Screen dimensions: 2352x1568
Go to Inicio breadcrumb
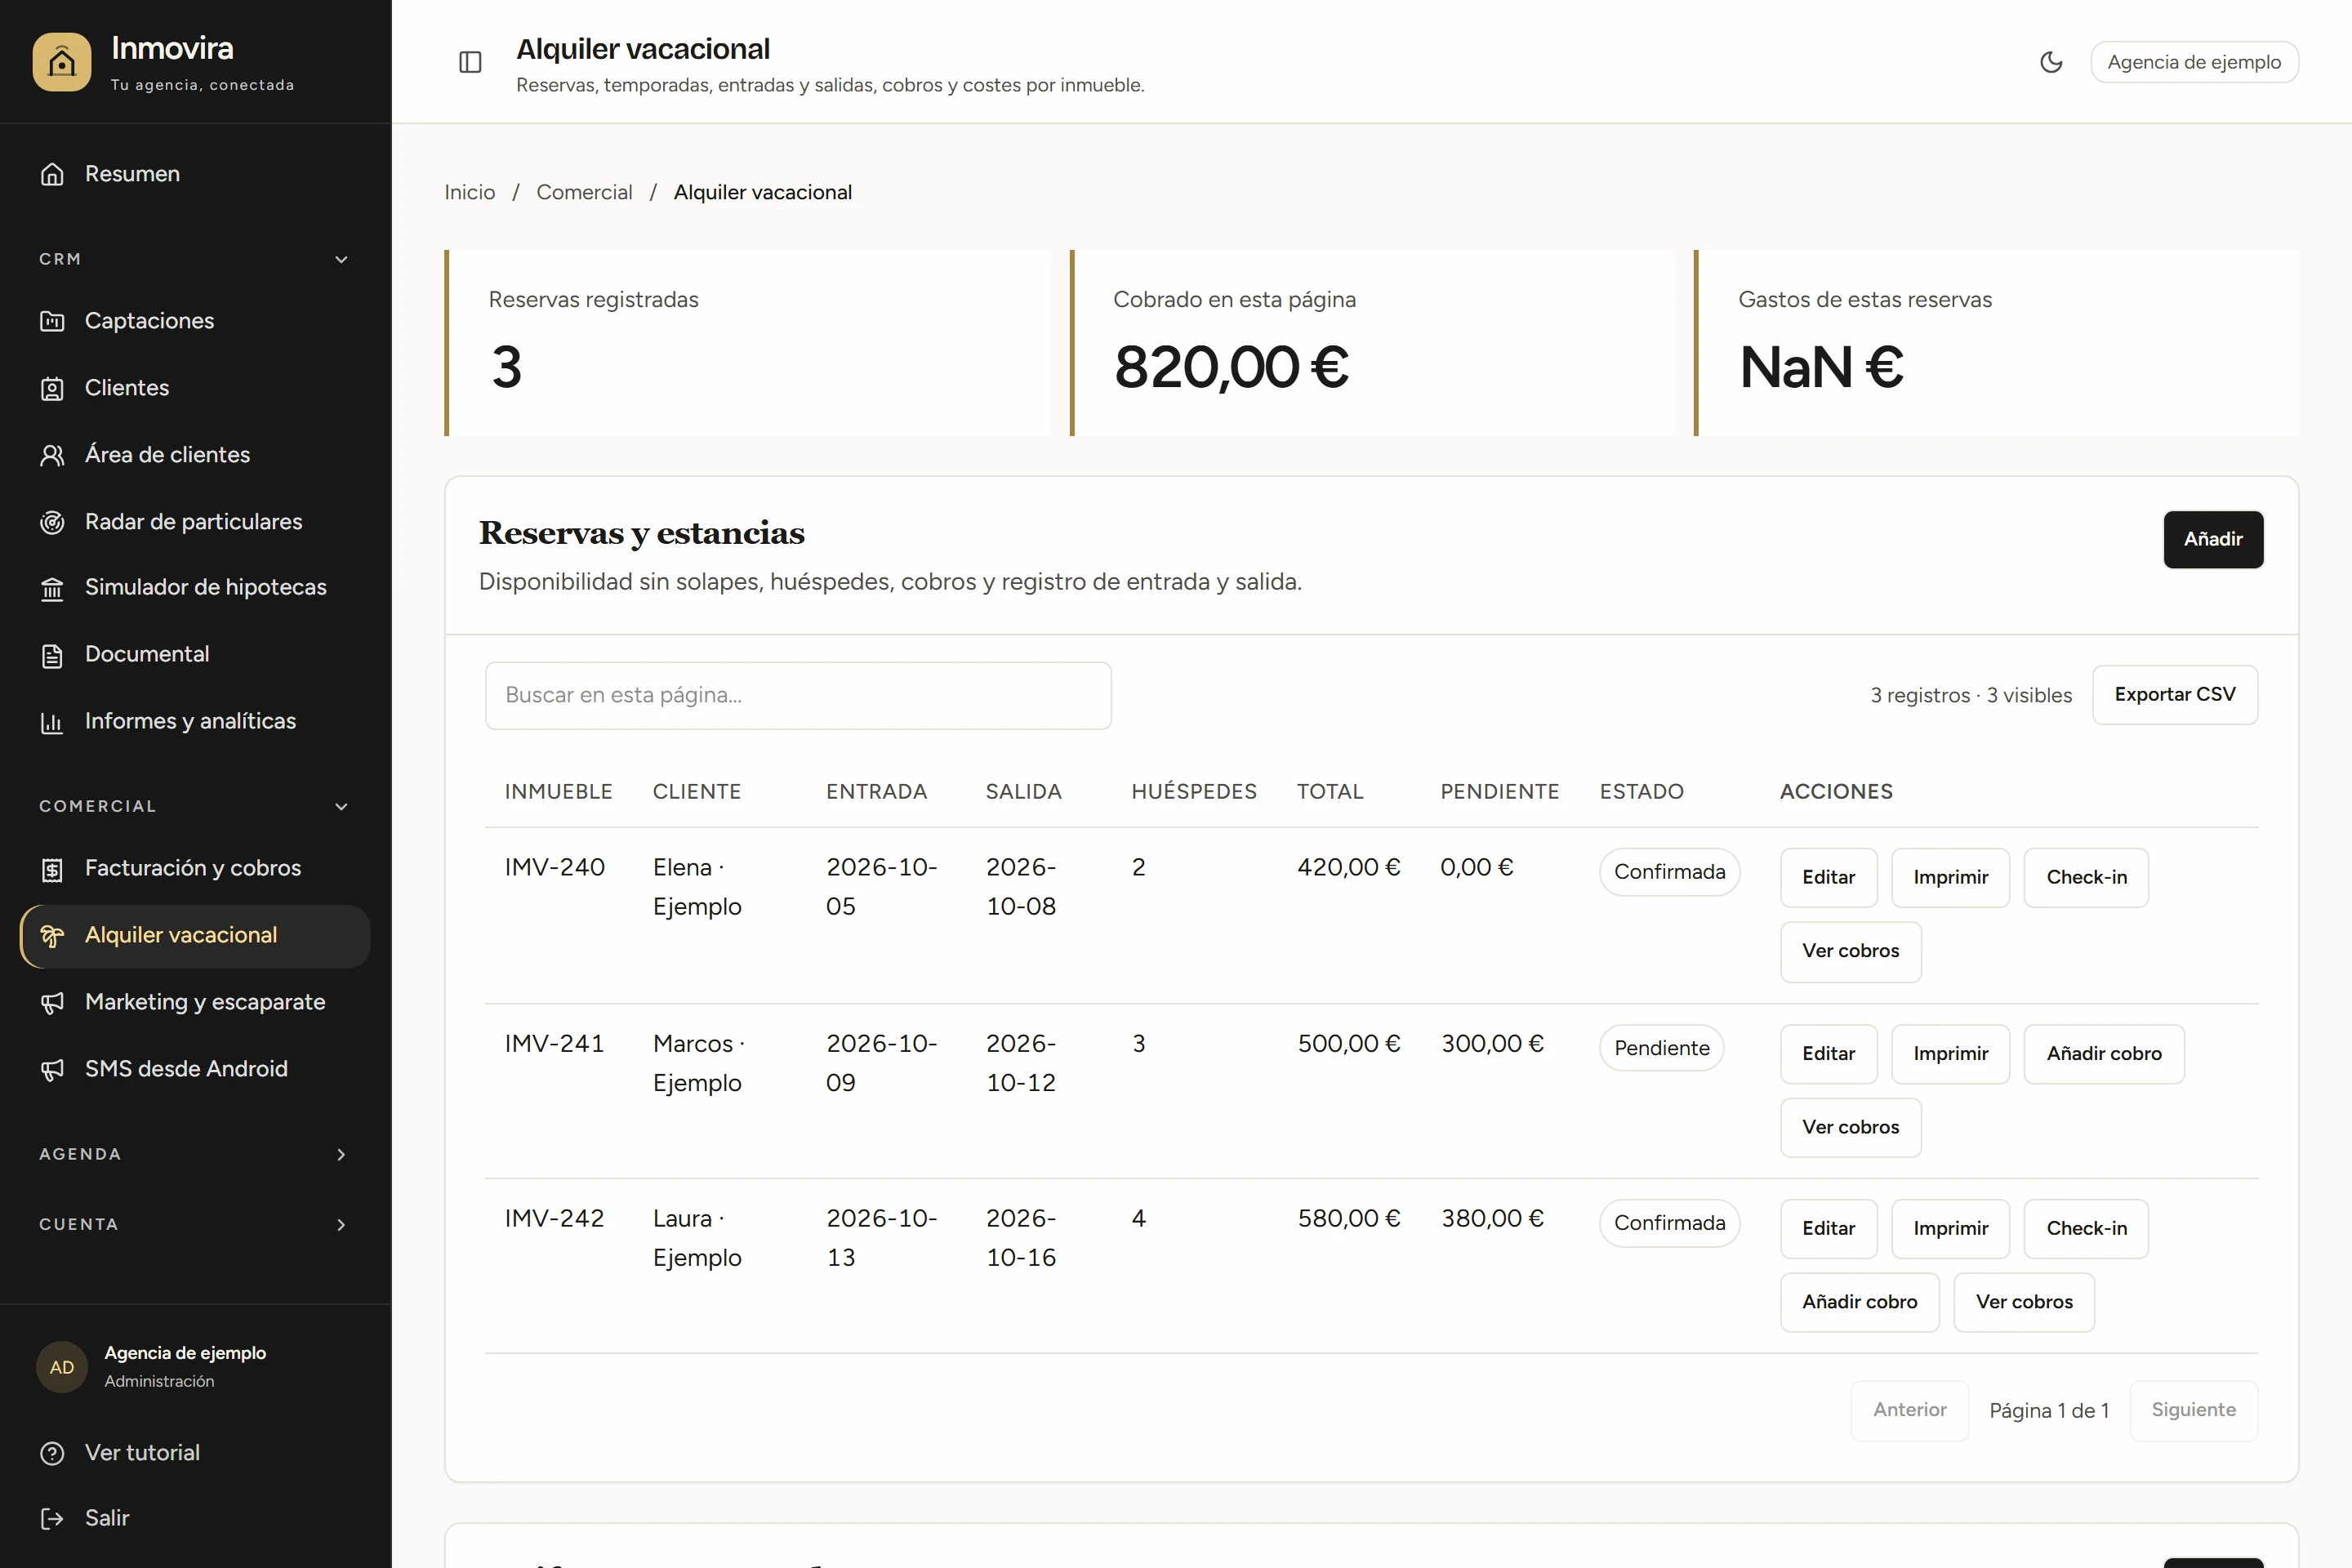click(470, 192)
